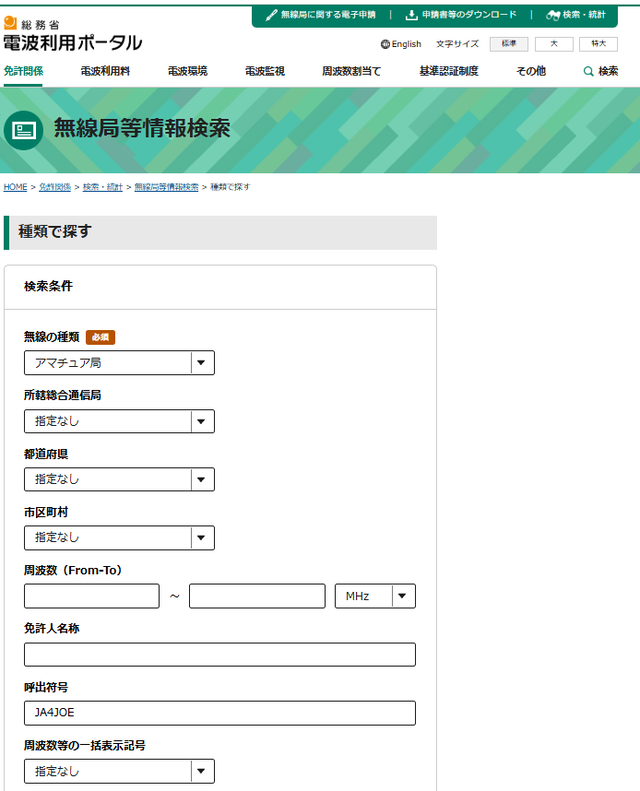640x791 pixels.
Task: Click the 免許人名称 input field
Action: tap(220, 655)
